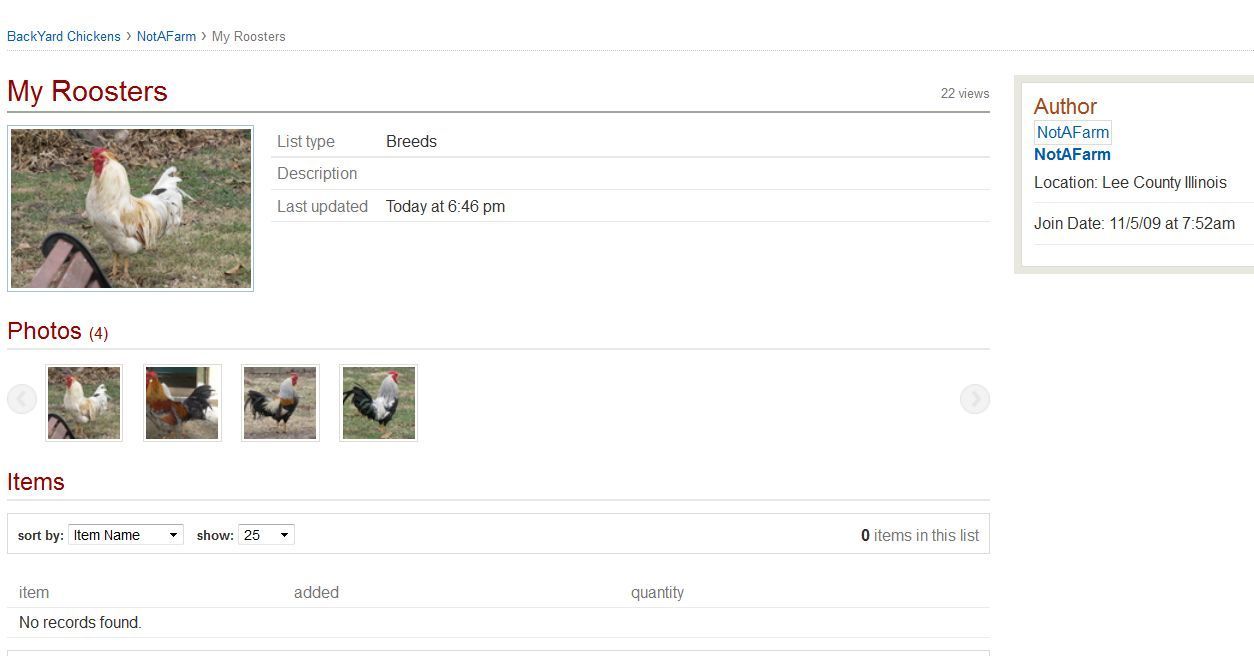1254x656 pixels.
Task: Click the My Roosters breadcrumb item
Action: 249,36
